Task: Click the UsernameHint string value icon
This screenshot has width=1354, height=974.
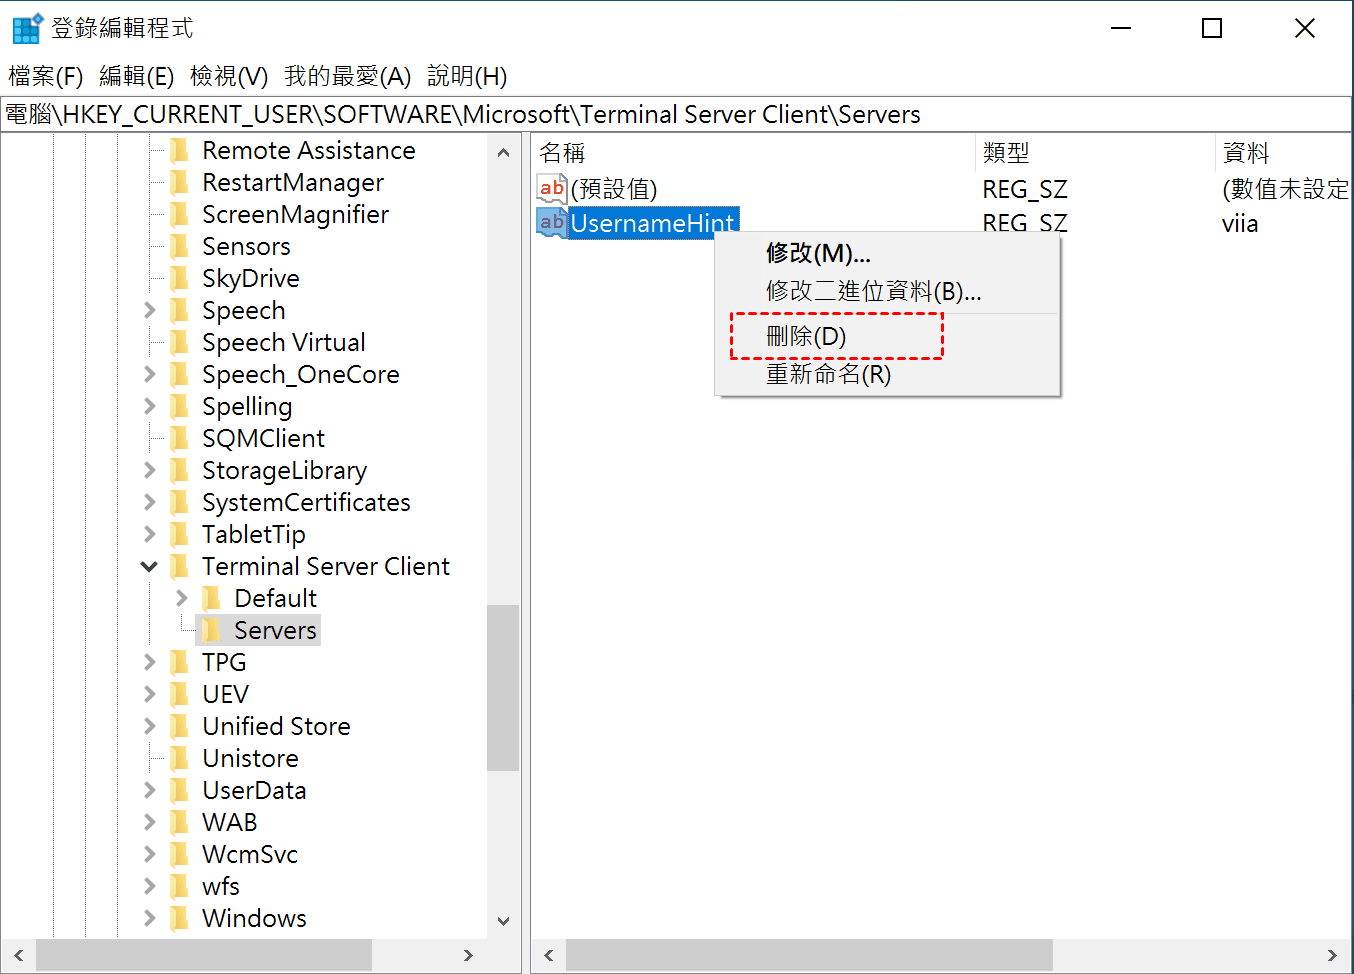Action: [552, 222]
